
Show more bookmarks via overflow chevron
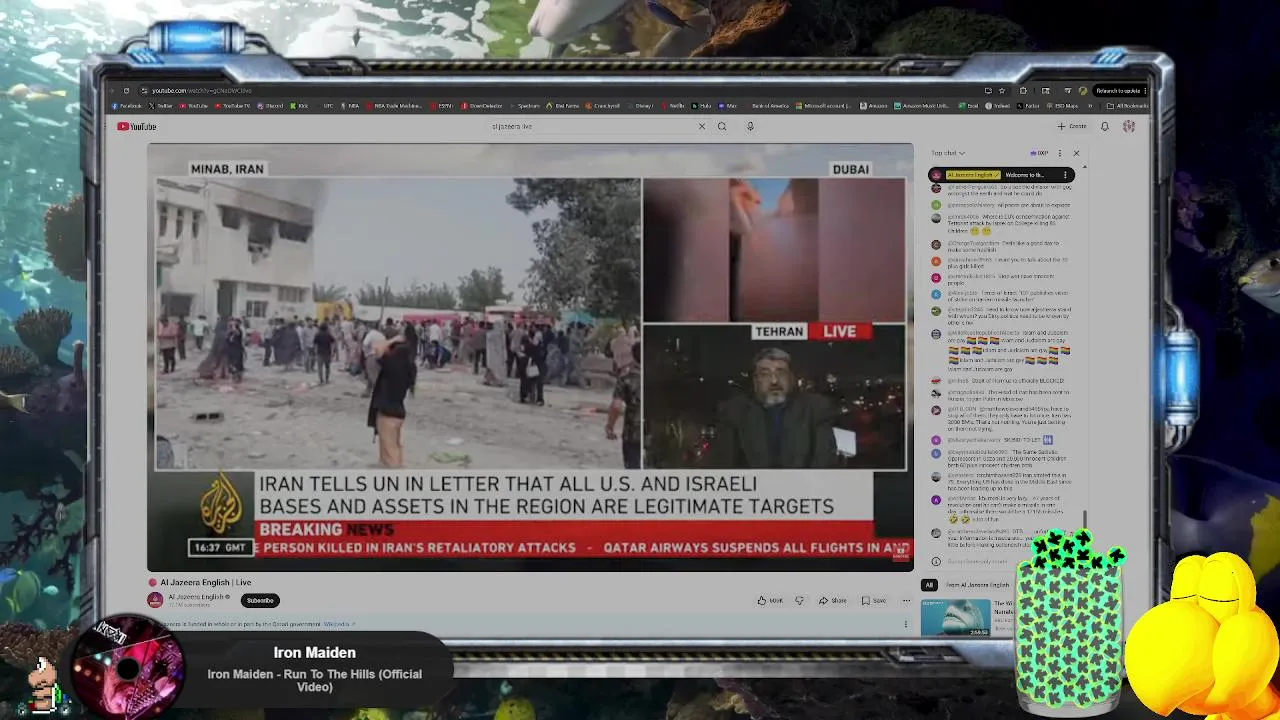pos(1090,106)
